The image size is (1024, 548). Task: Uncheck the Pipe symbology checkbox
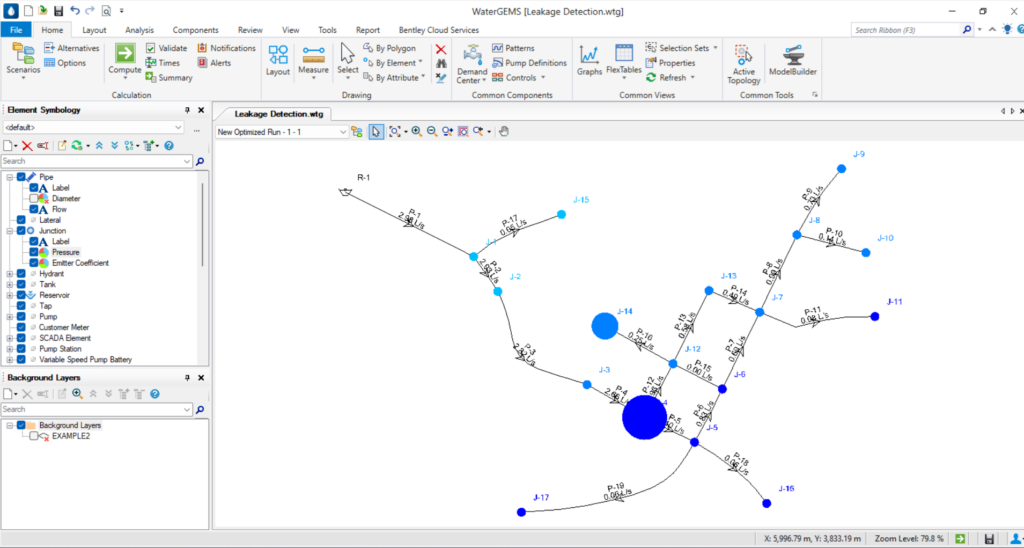coord(22,177)
